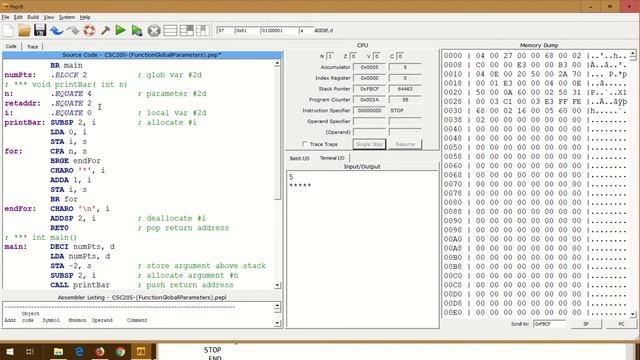Image resolution: width=640 pixels, height=360 pixels.
Task: Switch to the code-only view layout icon
Action: tap(170, 31)
